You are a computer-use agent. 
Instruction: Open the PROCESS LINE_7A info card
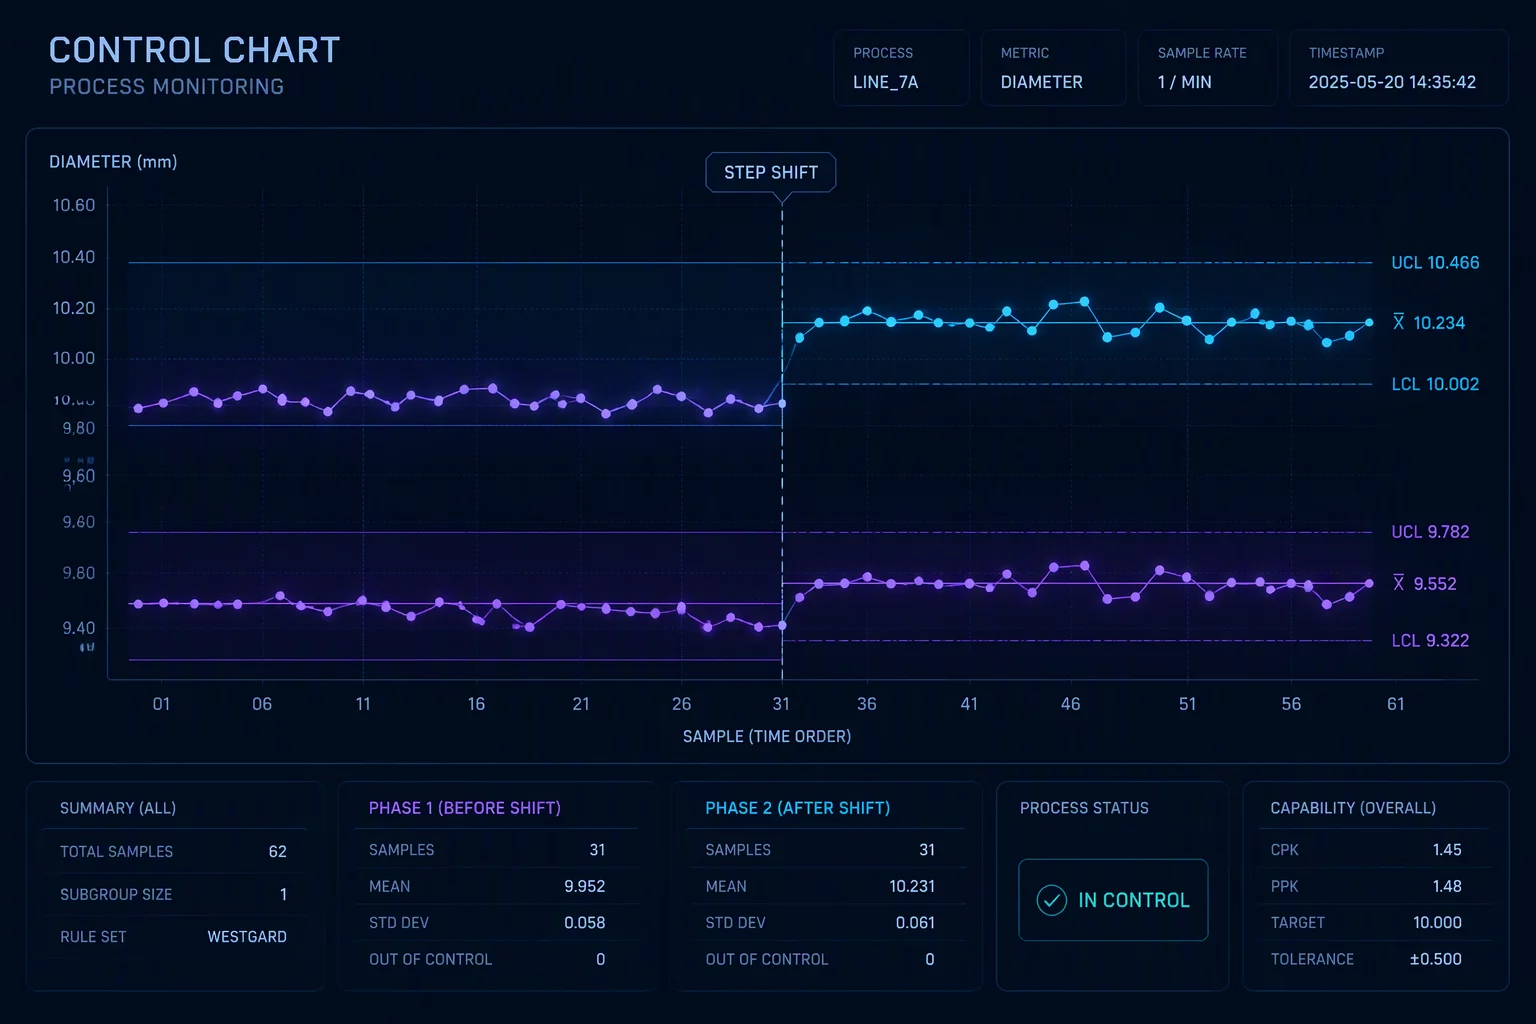(x=901, y=68)
